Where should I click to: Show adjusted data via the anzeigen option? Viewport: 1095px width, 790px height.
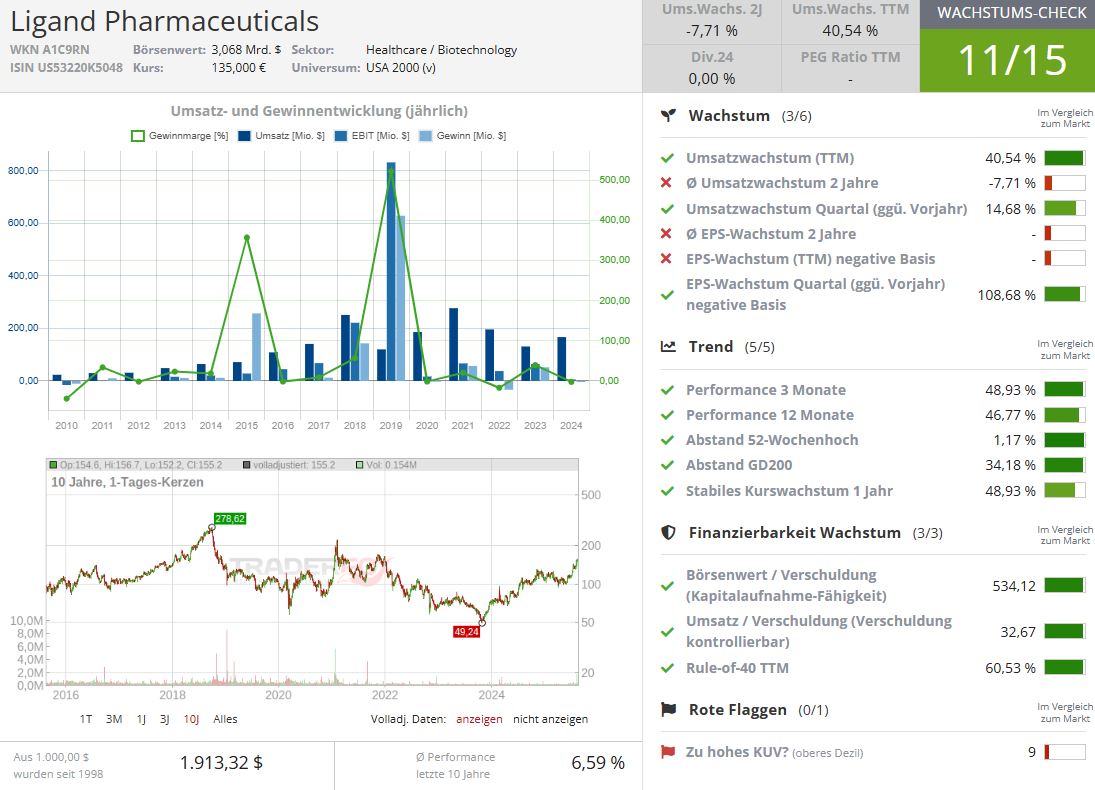pyautogui.click(x=479, y=719)
